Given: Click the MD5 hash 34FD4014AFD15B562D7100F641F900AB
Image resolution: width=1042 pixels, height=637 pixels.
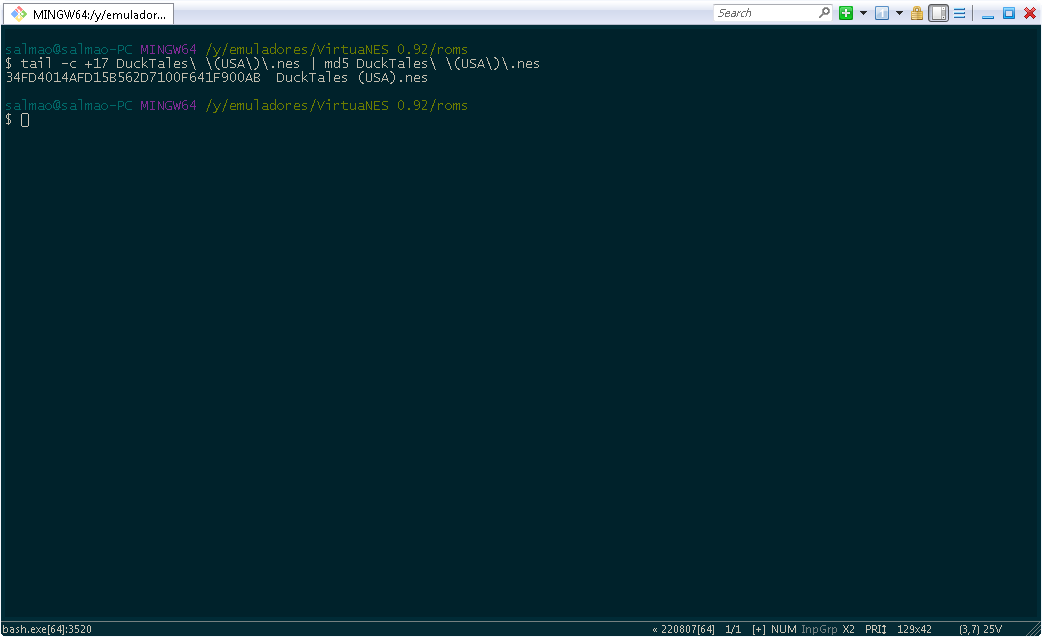Looking at the screenshot, I should click(x=133, y=78).
